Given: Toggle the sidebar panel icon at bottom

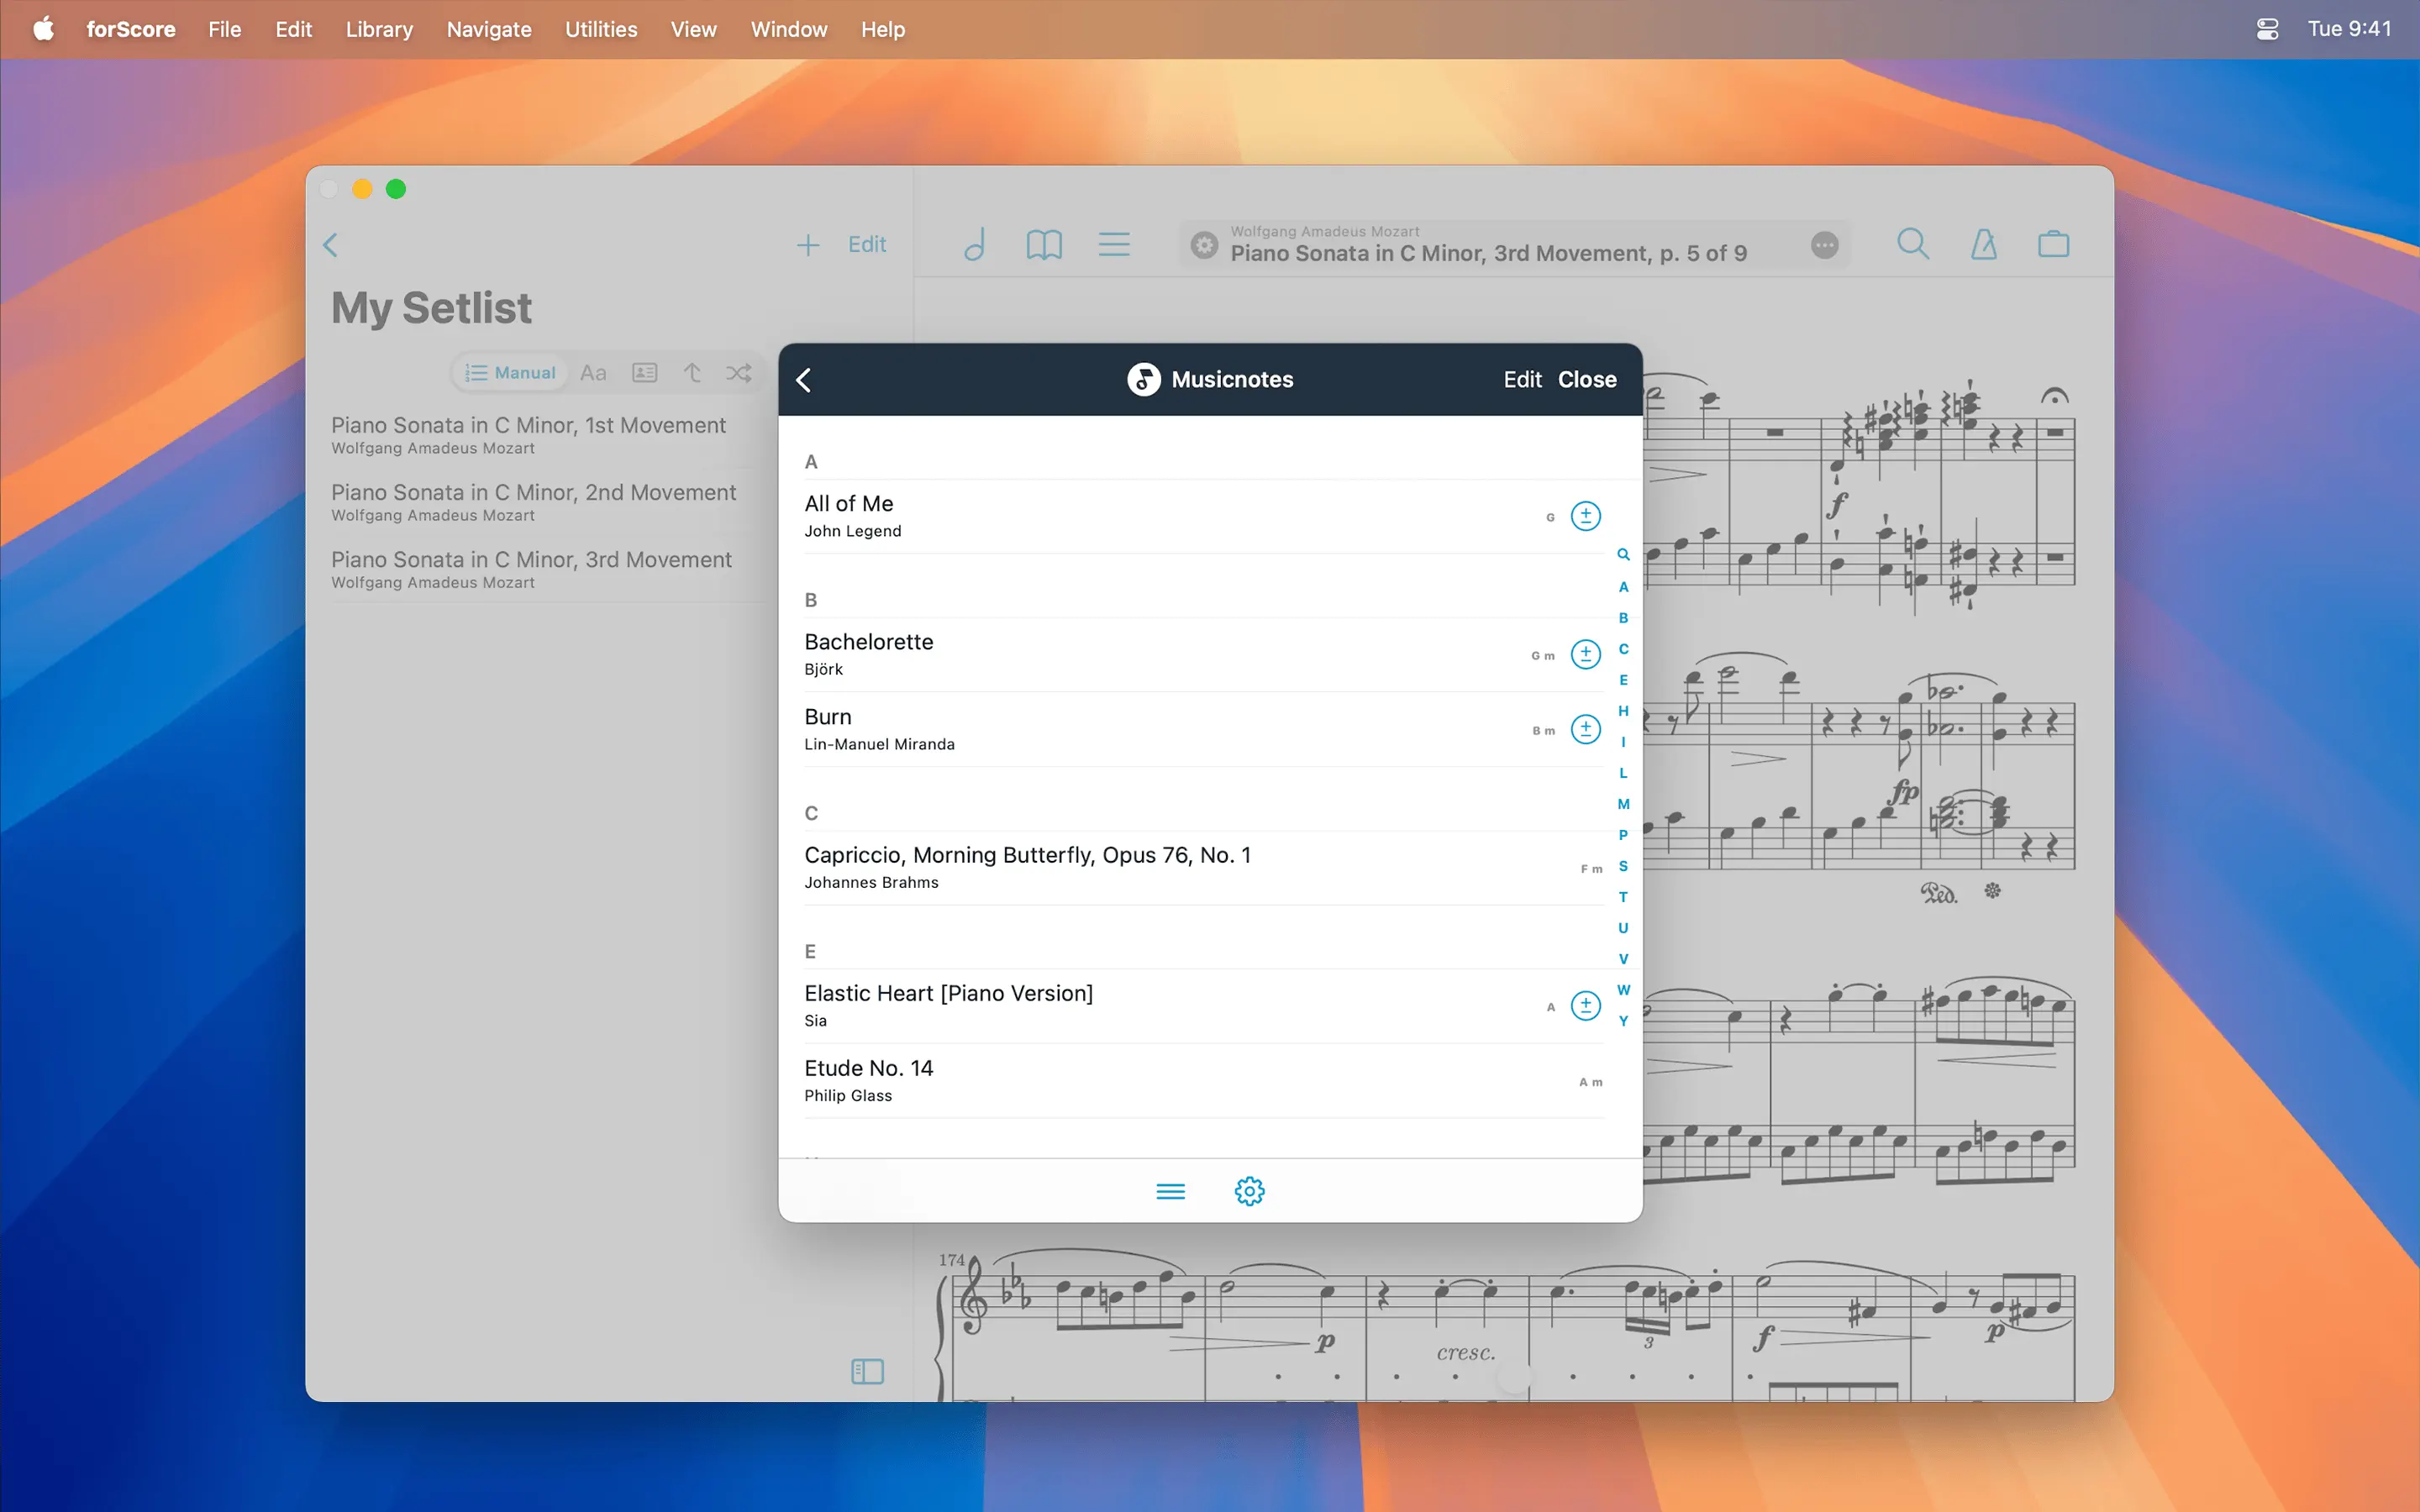Looking at the screenshot, I should (x=867, y=1371).
